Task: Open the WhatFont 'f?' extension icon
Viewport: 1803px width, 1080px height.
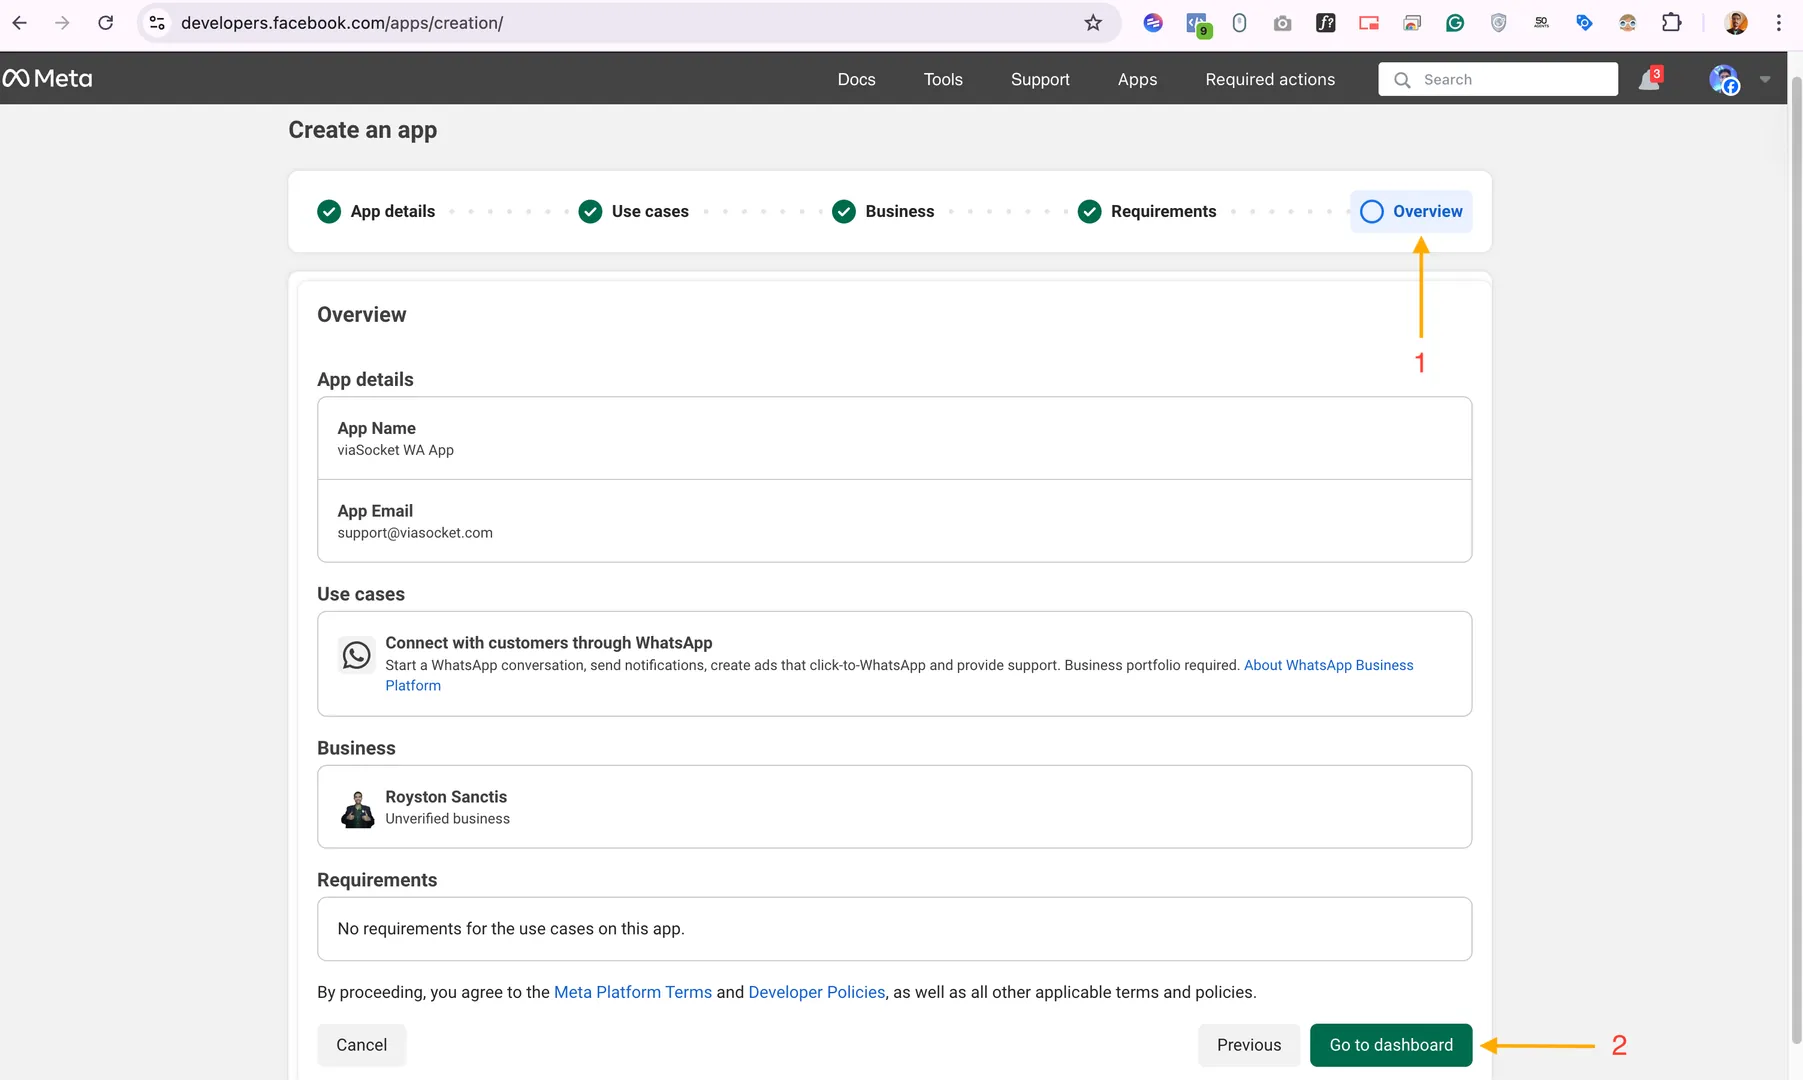Action: click(x=1325, y=22)
